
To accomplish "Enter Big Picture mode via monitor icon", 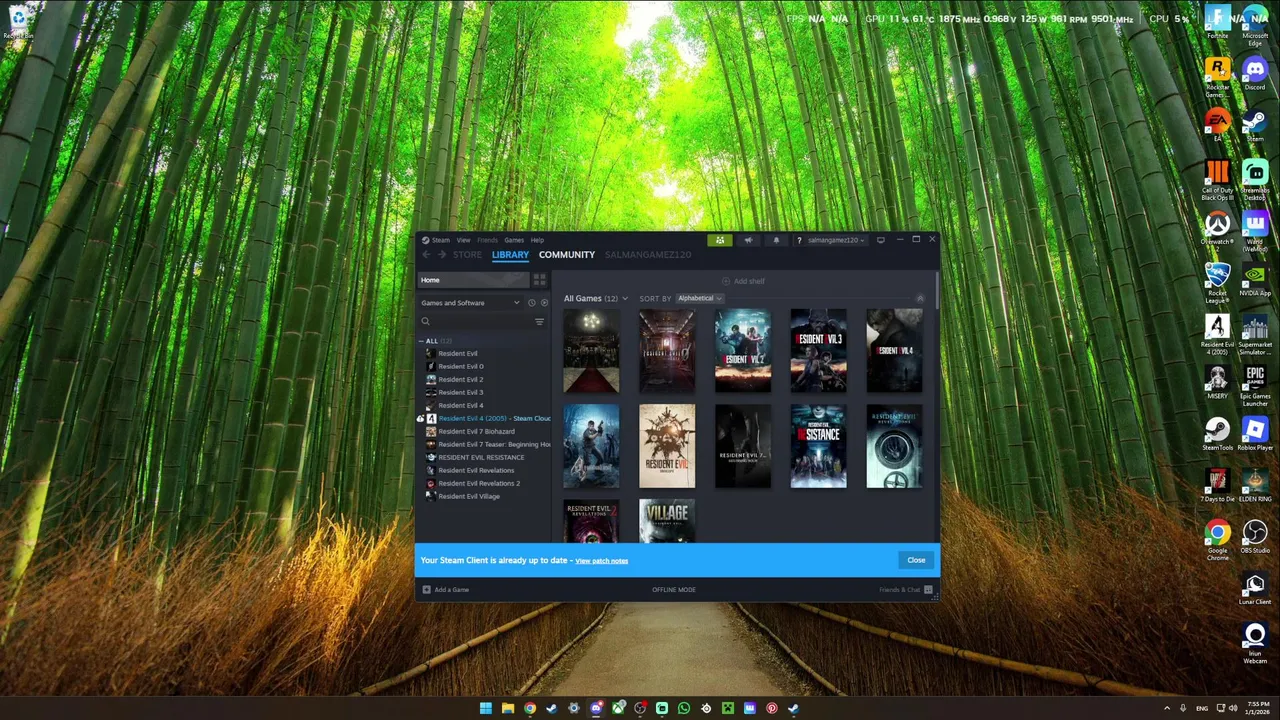I will click(x=881, y=240).
